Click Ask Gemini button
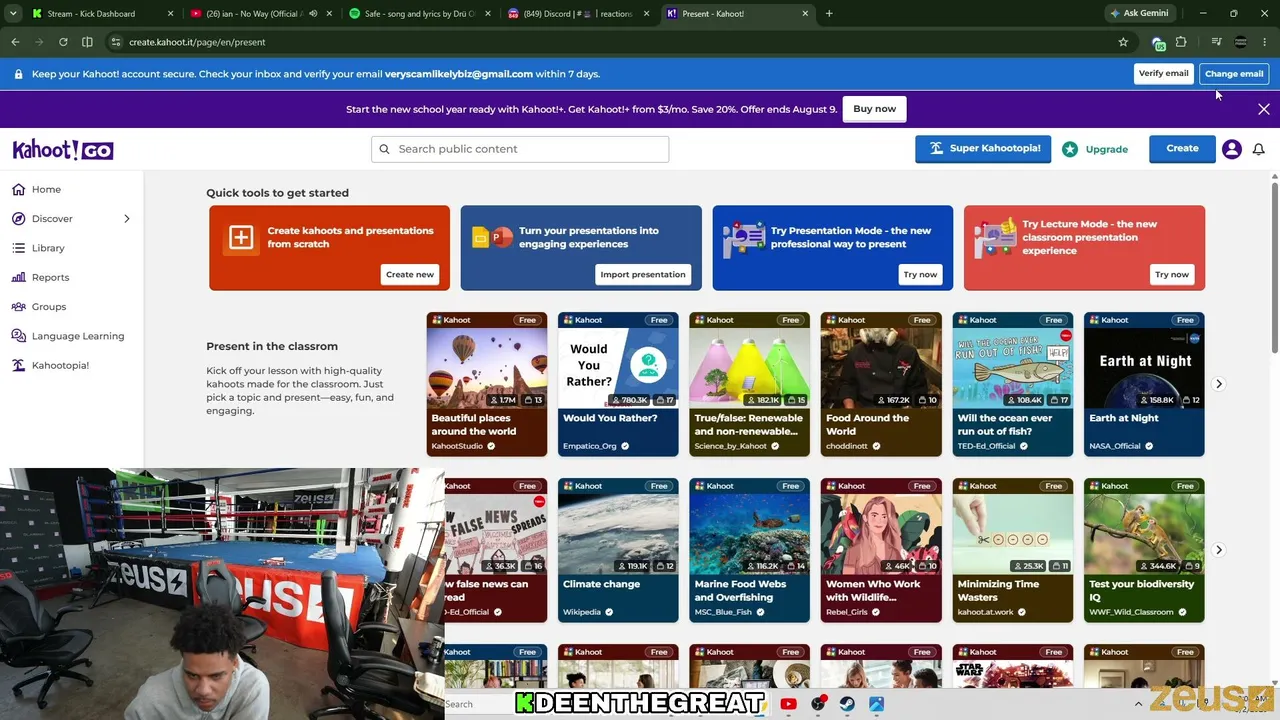 tap(1138, 14)
